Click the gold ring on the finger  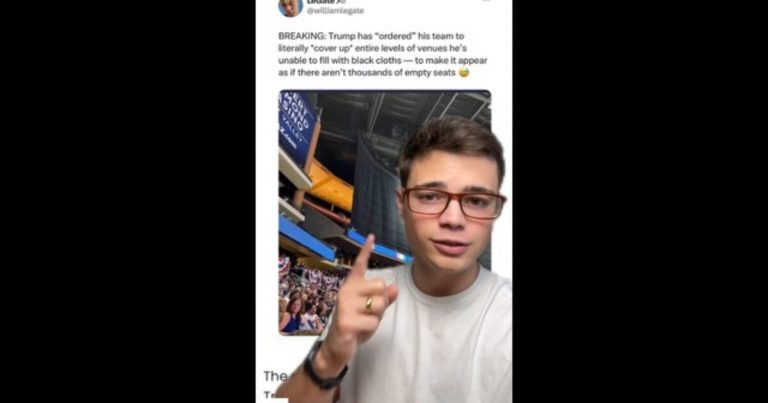[x=368, y=305]
